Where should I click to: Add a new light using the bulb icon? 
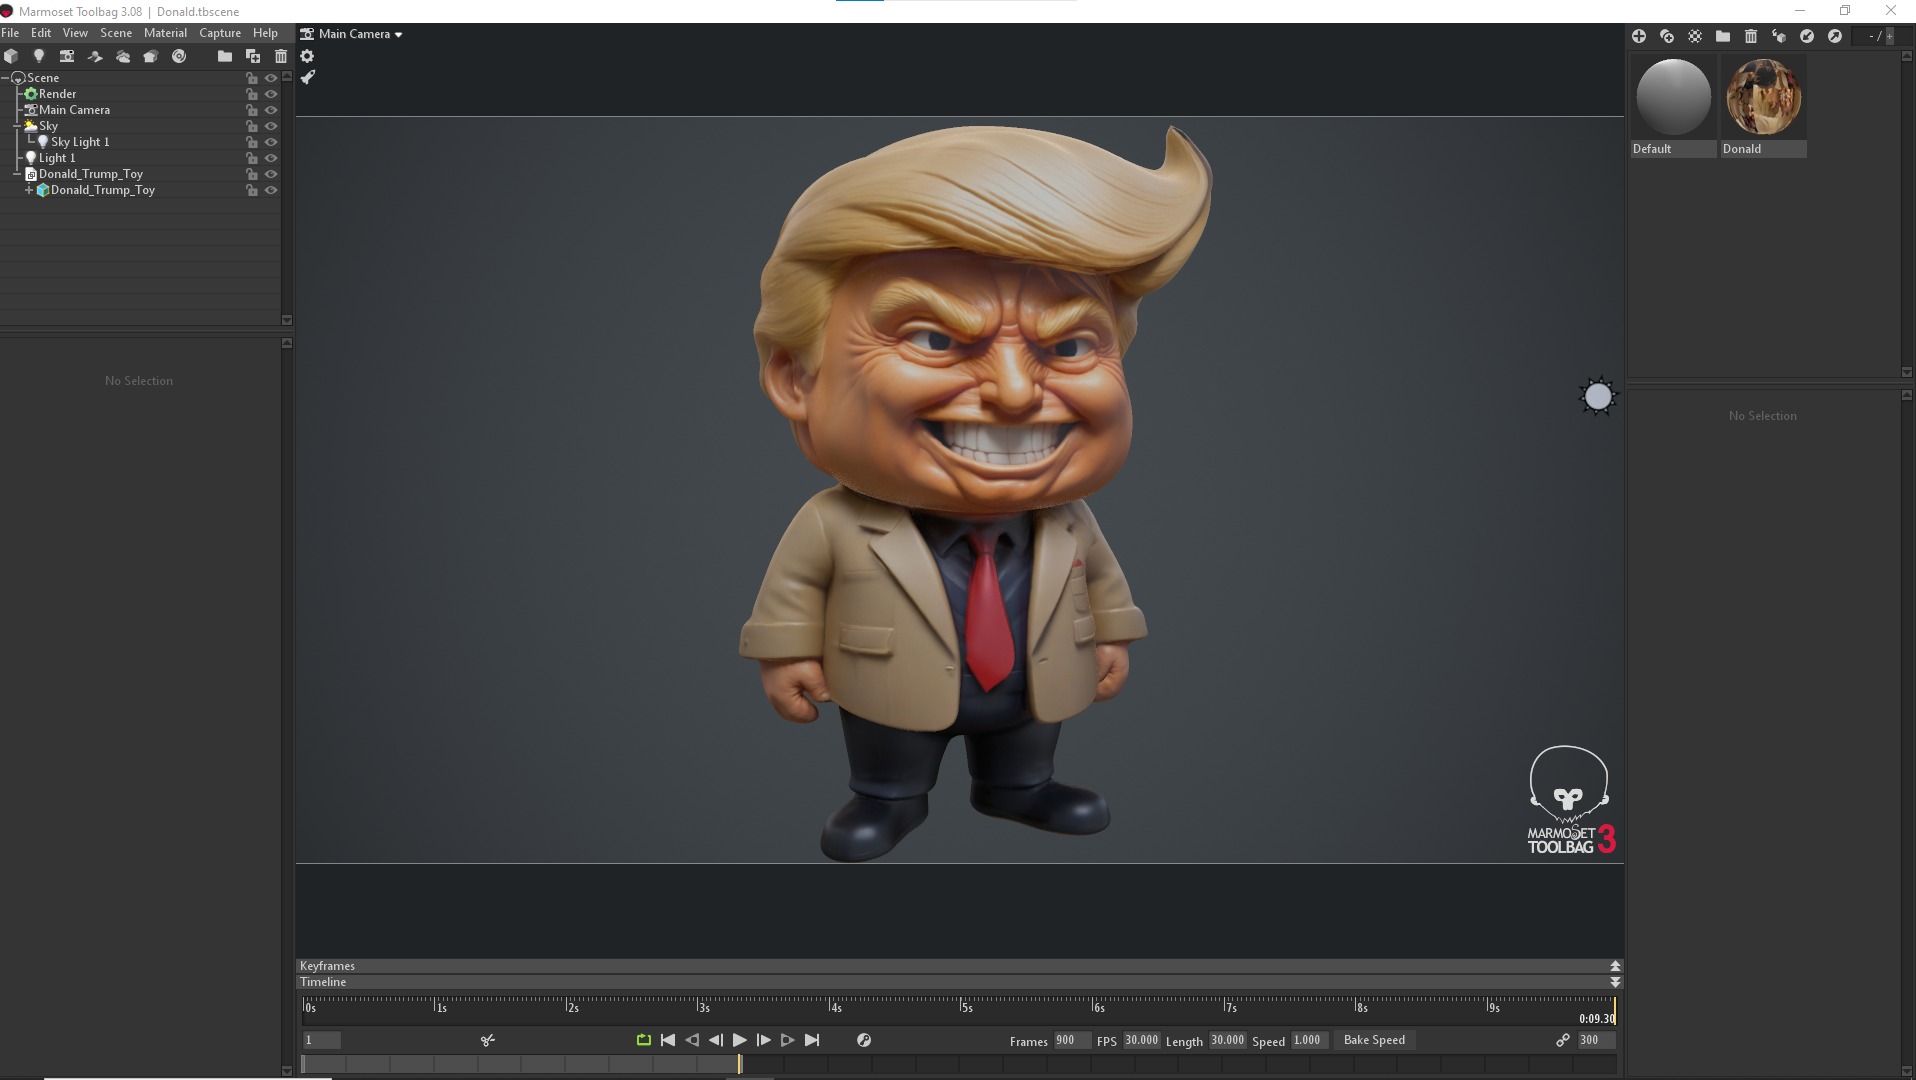pos(39,56)
